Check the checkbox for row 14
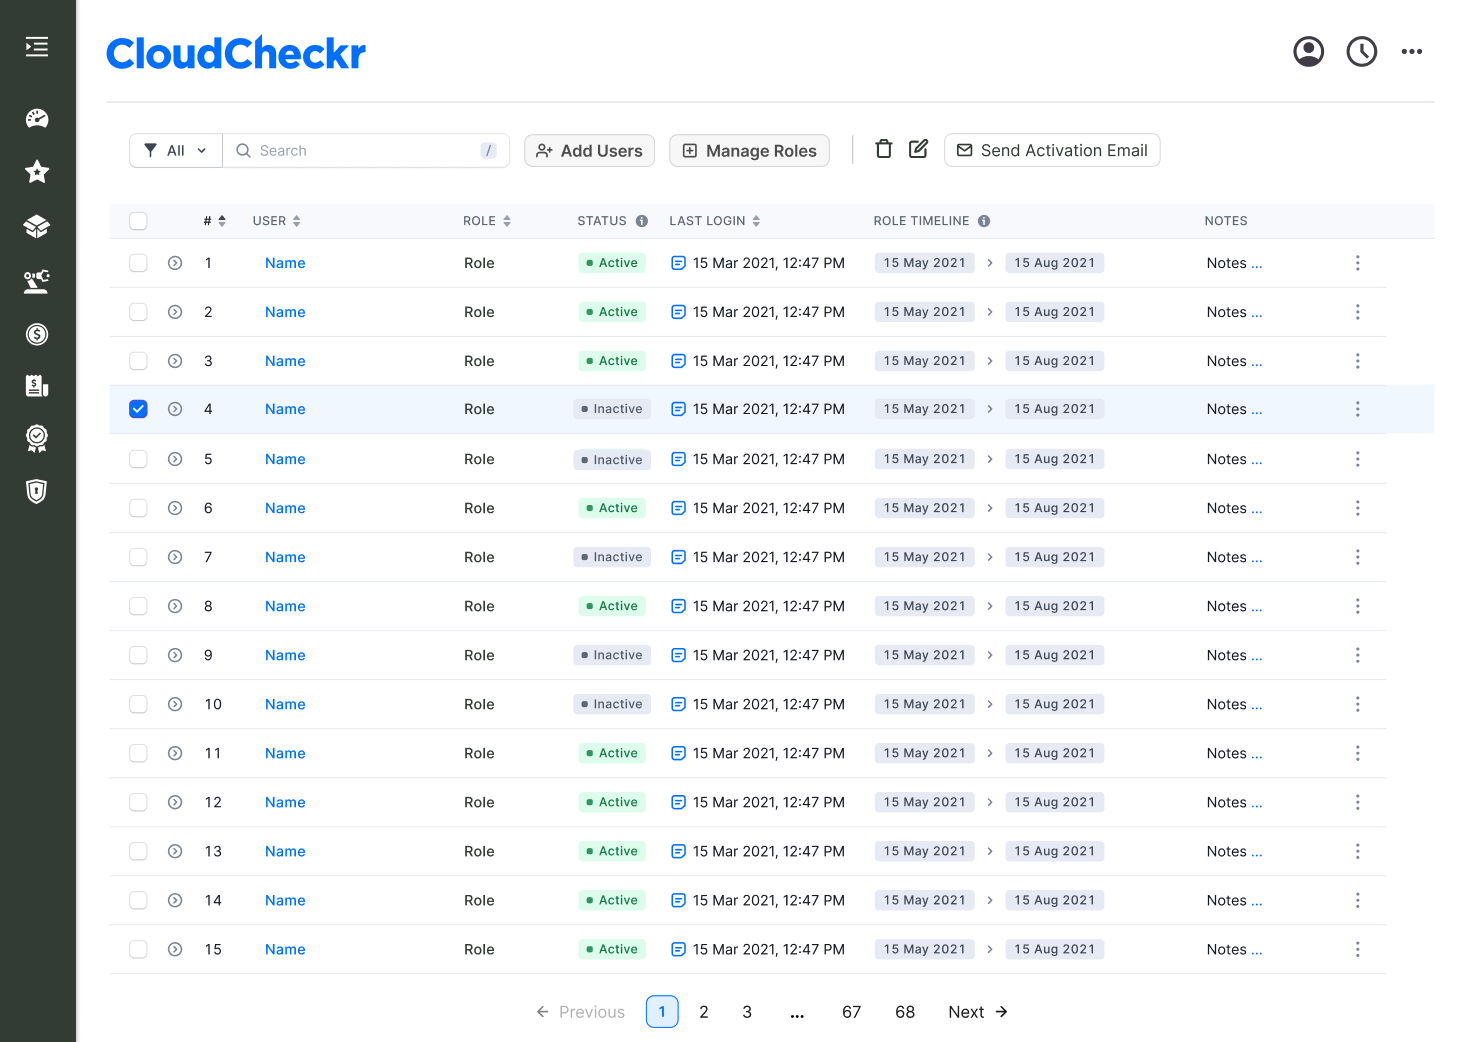This screenshot has width=1462, height=1042. 138,900
